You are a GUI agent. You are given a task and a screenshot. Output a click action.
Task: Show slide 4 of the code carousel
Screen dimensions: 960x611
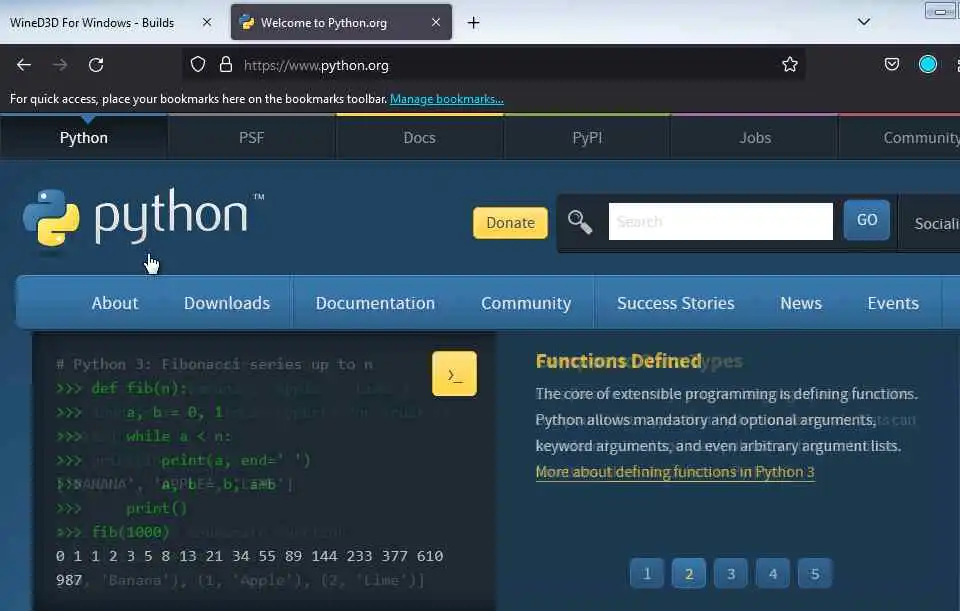point(773,574)
